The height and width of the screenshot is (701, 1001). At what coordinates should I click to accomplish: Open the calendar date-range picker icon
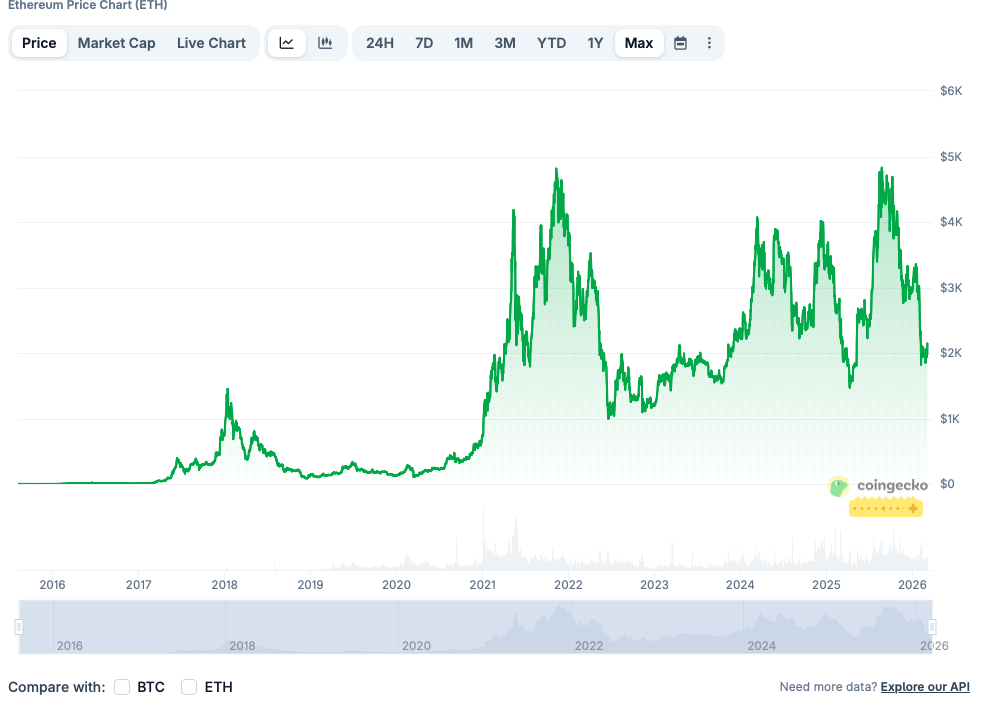click(x=679, y=42)
